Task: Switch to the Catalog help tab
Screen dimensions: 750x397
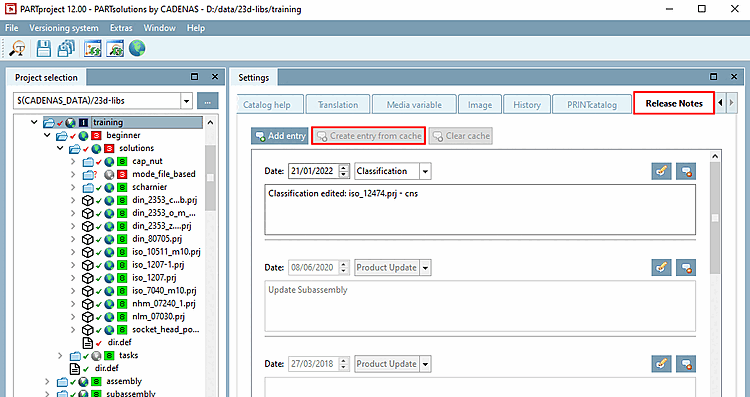Action: [x=270, y=105]
